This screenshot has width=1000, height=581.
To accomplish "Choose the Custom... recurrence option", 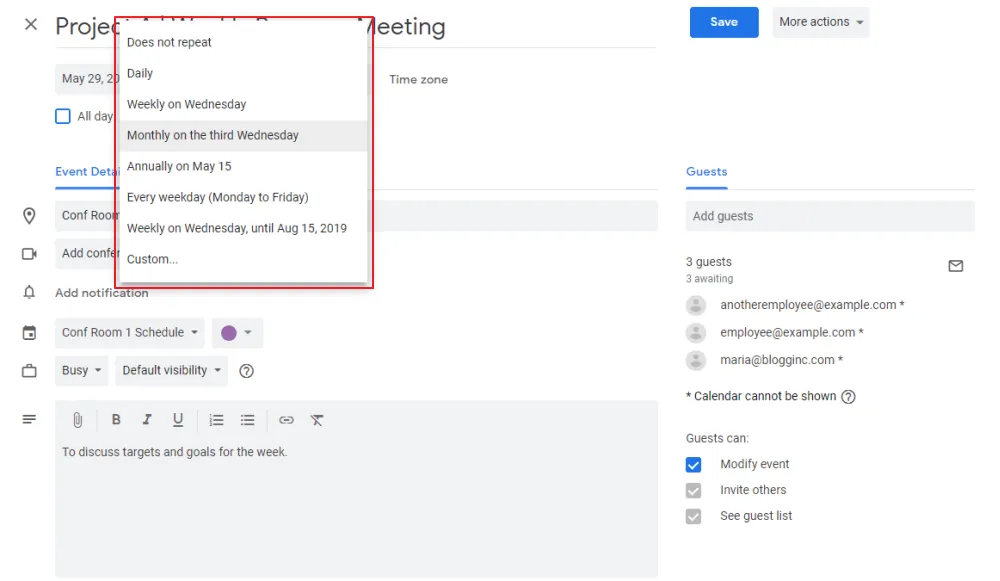I will click(243, 259).
